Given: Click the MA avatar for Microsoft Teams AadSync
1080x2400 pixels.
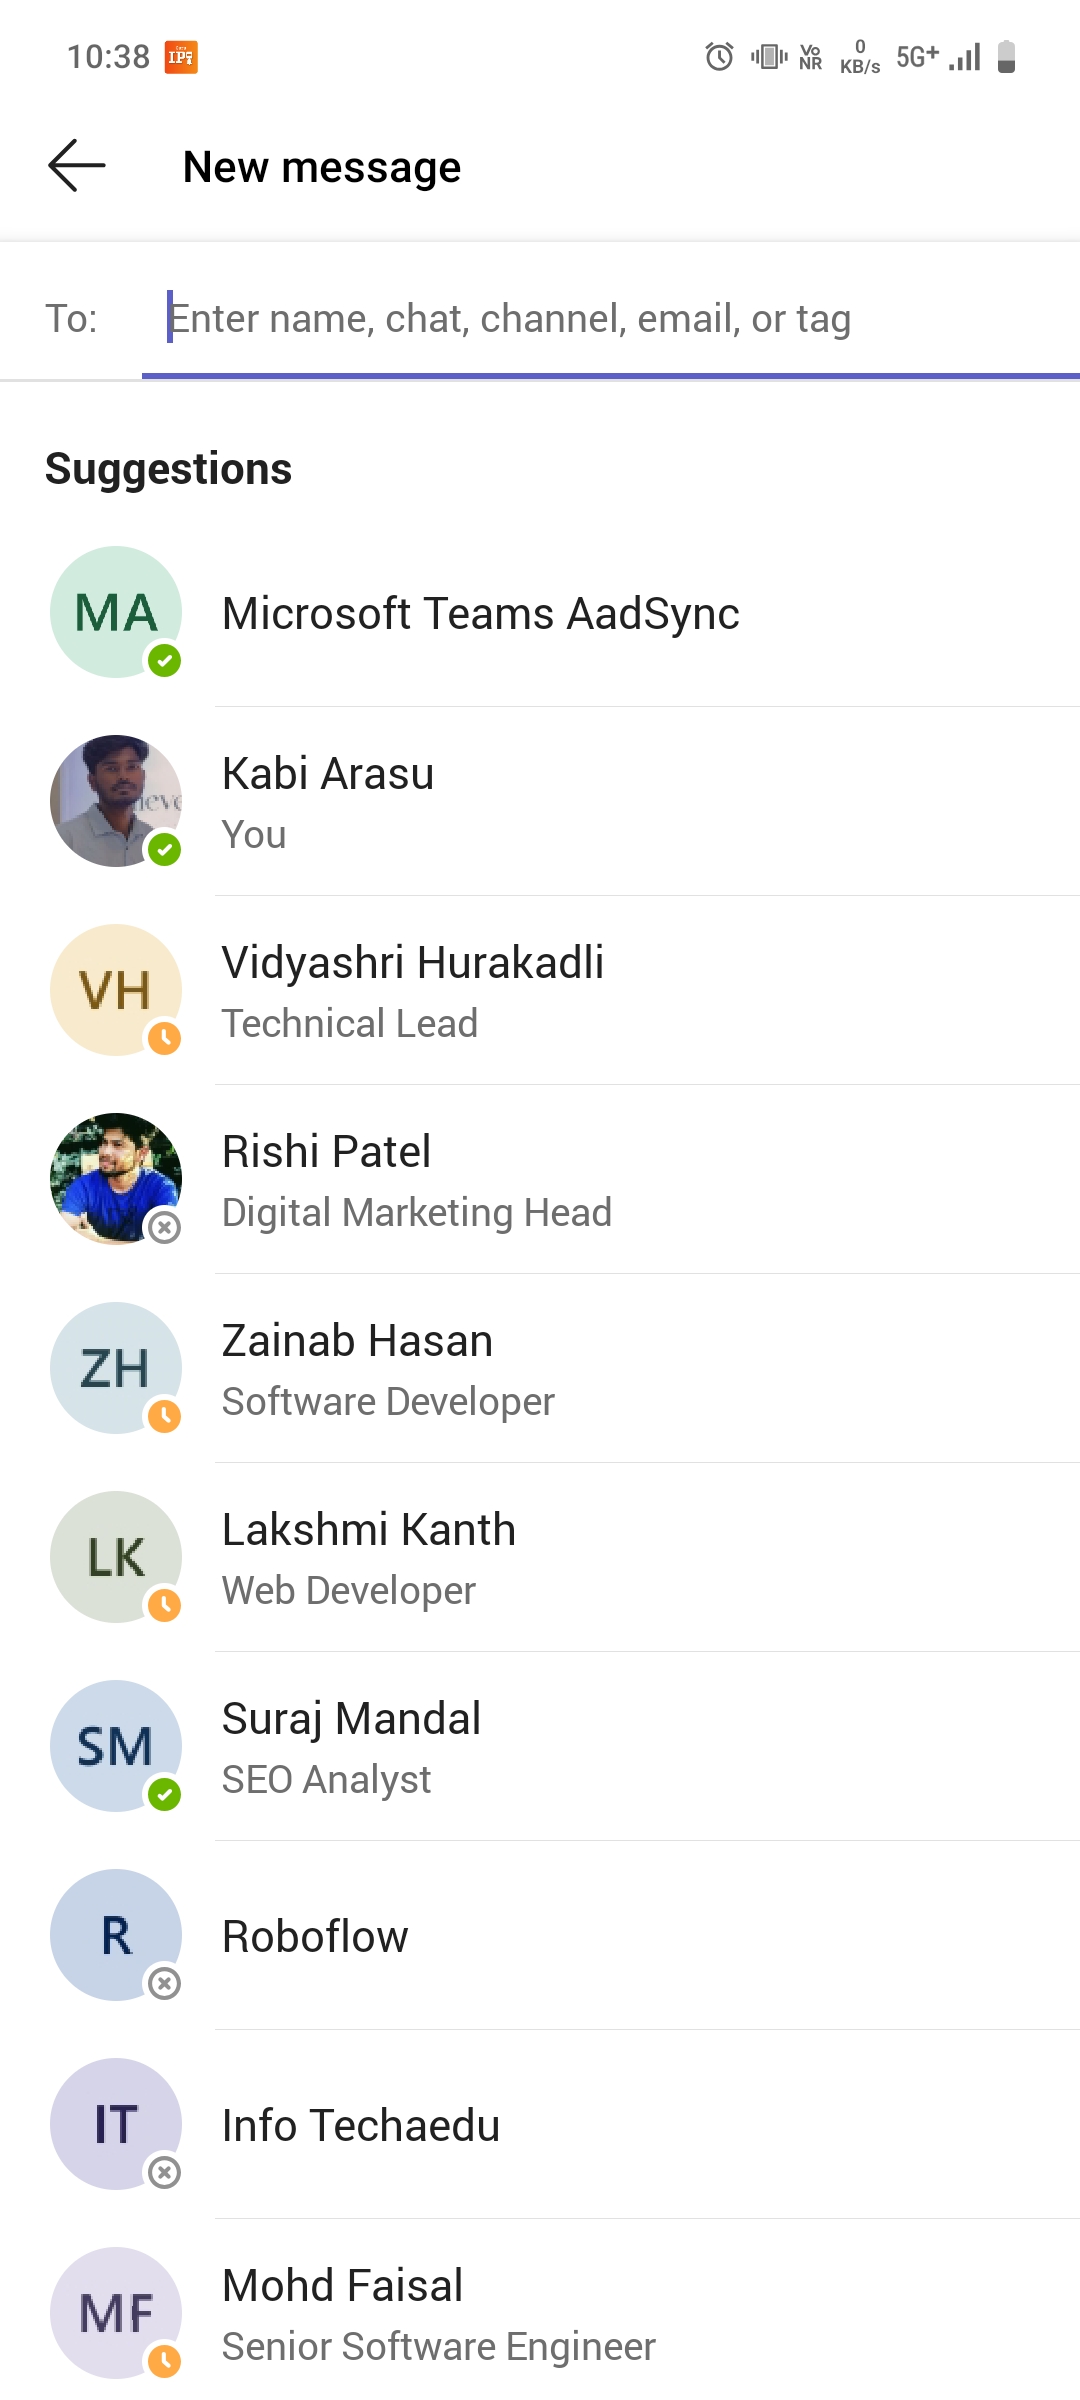Looking at the screenshot, I should [x=116, y=612].
